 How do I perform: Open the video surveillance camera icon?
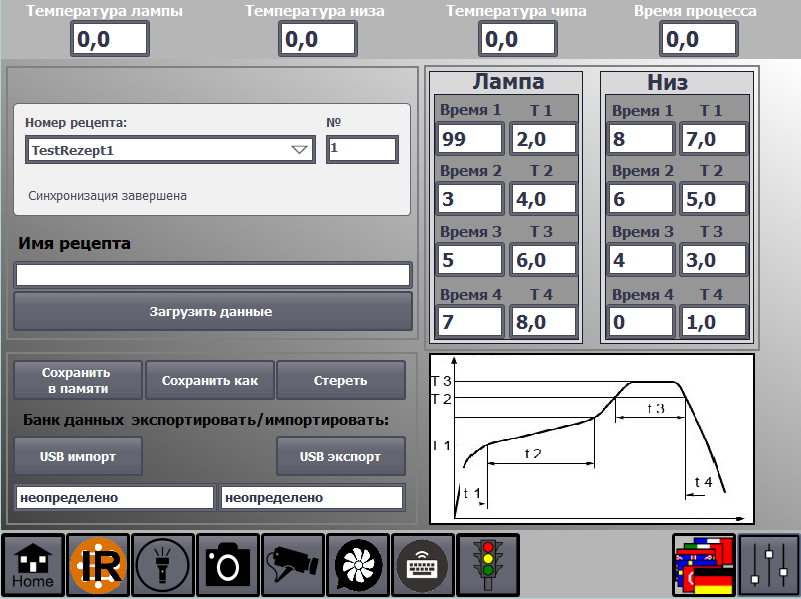click(293, 565)
